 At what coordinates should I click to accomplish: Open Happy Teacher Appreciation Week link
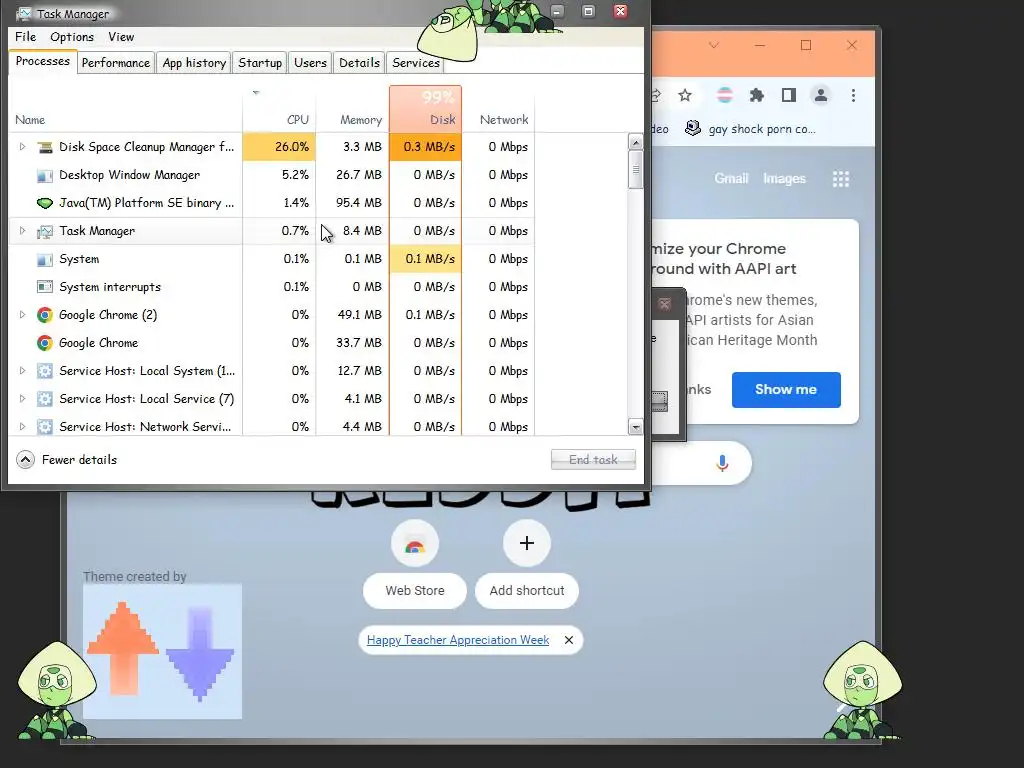(458, 640)
